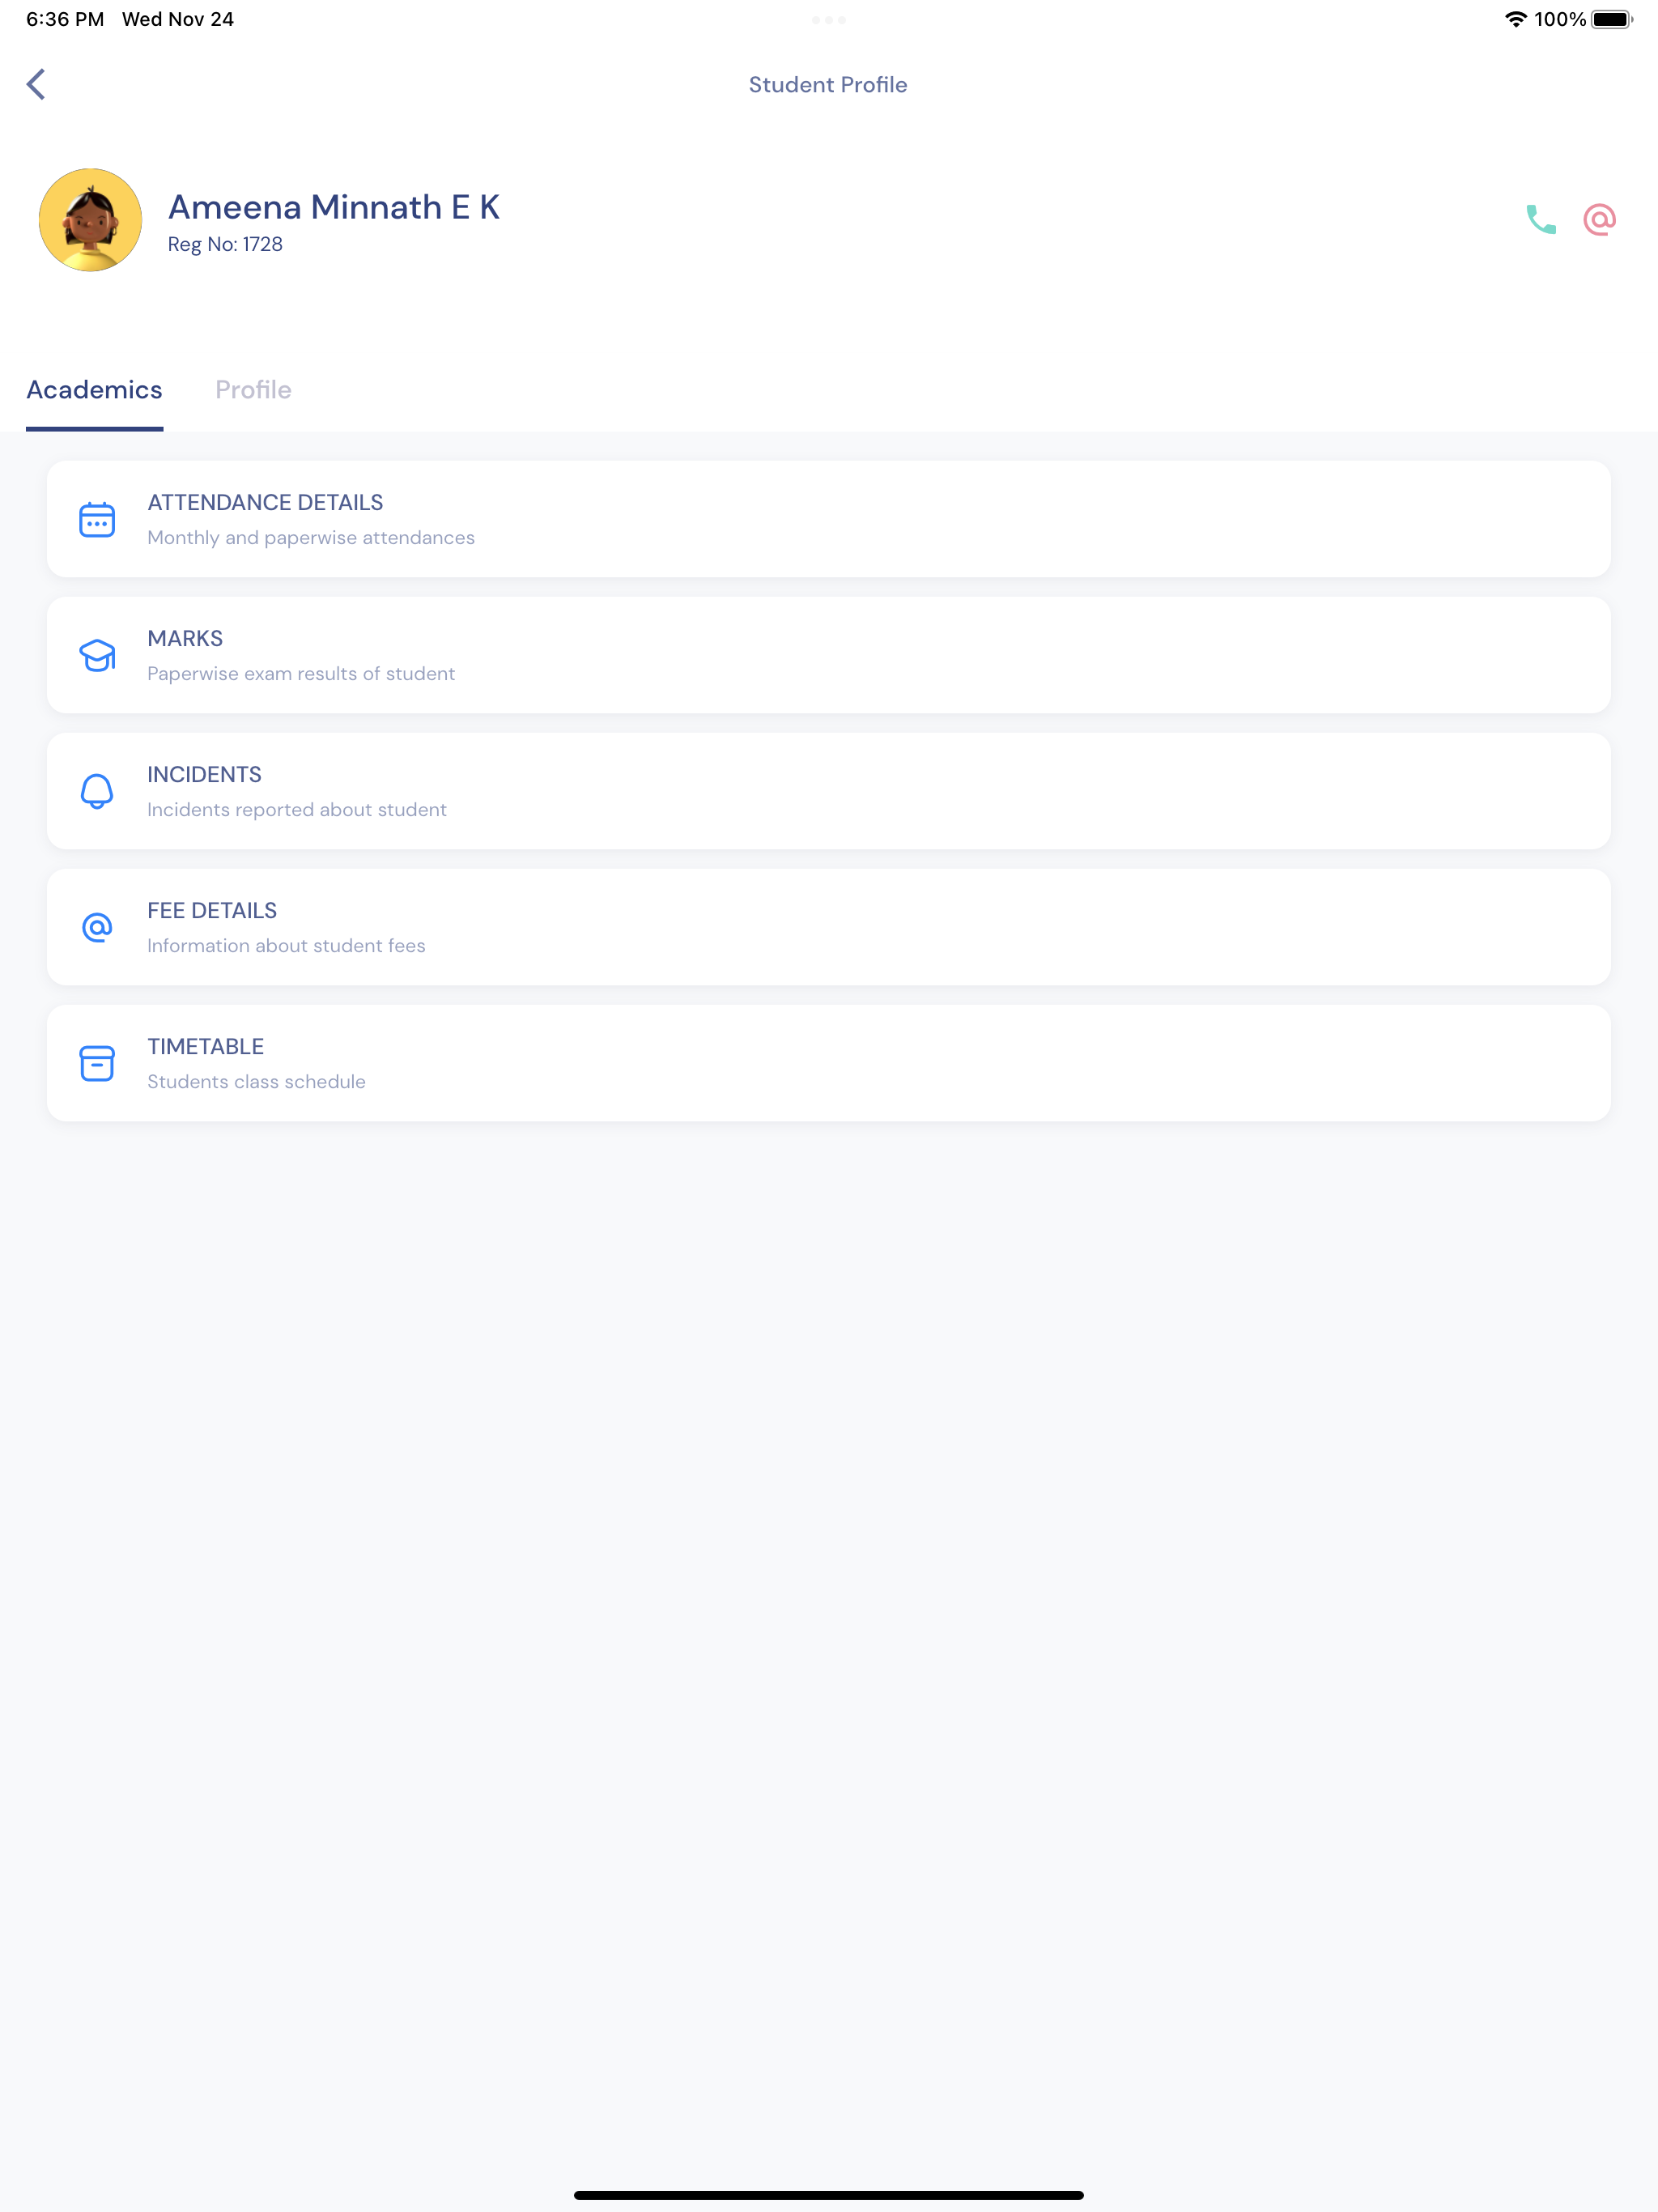Viewport: 1658px width, 2212px height.
Task: Tap the Wi-Fi status icon
Action: 1515,19
